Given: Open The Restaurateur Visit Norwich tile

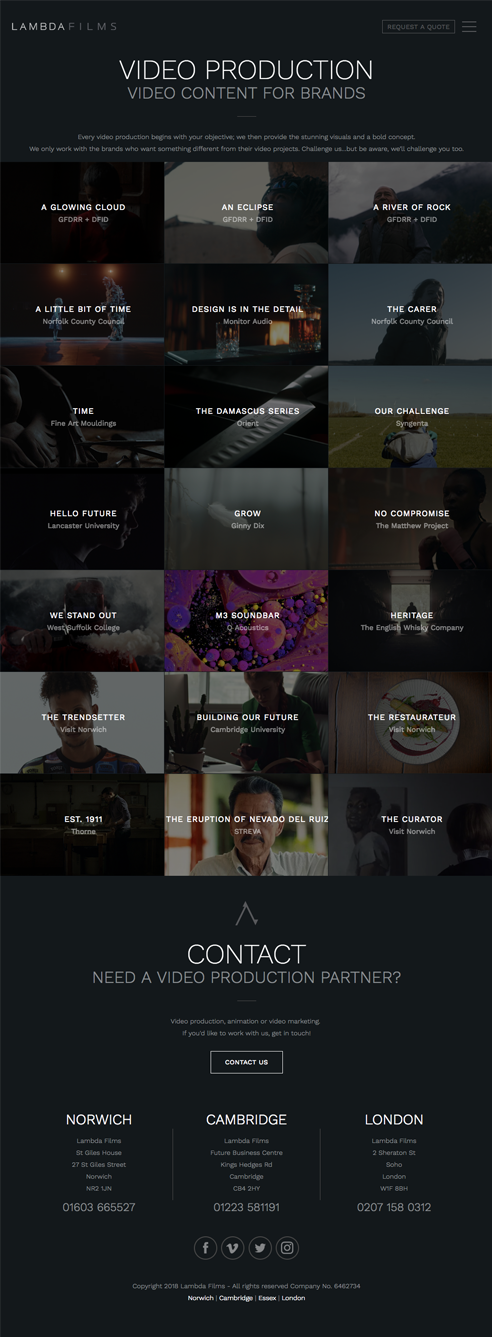Looking at the screenshot, I should [x=410, y=723].
